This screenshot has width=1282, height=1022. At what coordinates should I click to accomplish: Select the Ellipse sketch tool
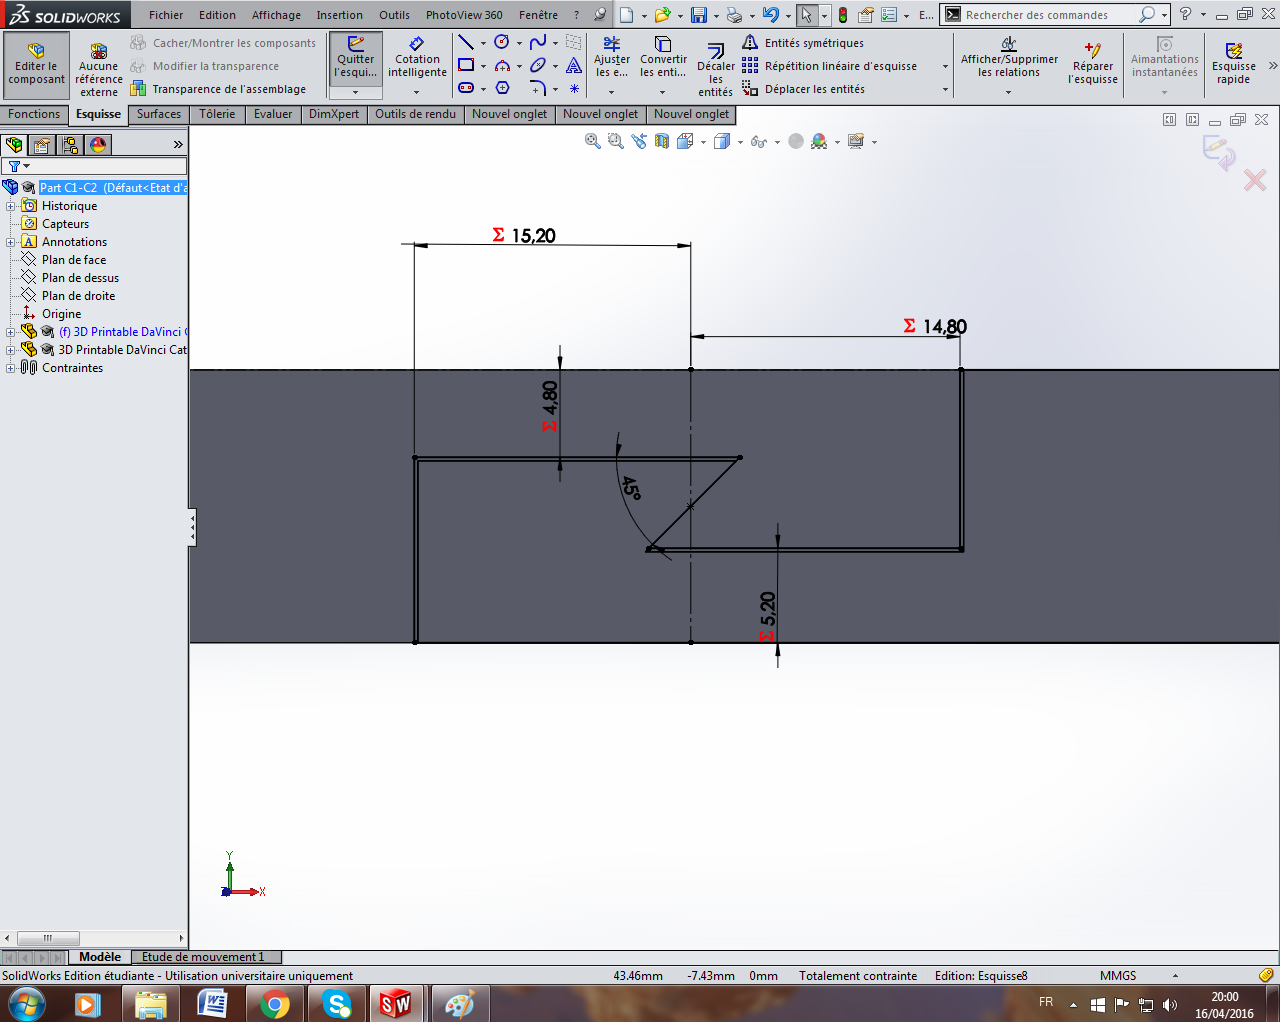[x=538, y=65]
